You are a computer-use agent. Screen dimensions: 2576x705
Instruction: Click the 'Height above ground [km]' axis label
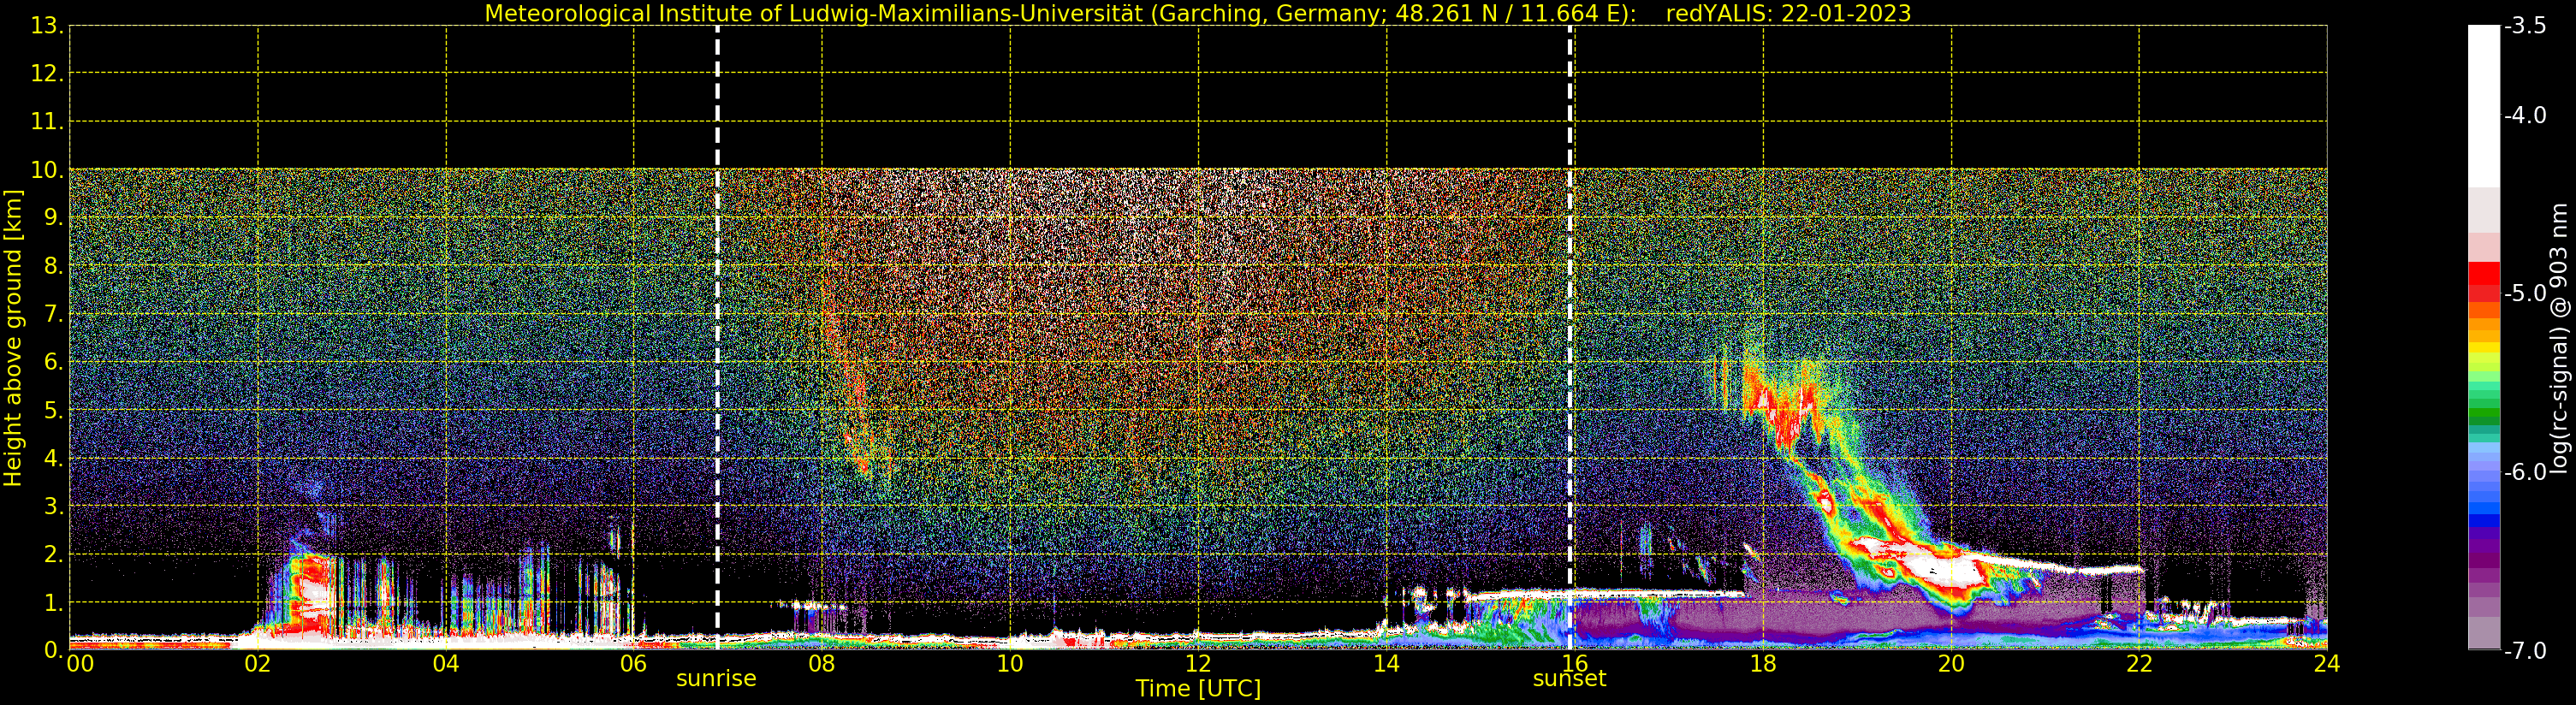[13, 338]
